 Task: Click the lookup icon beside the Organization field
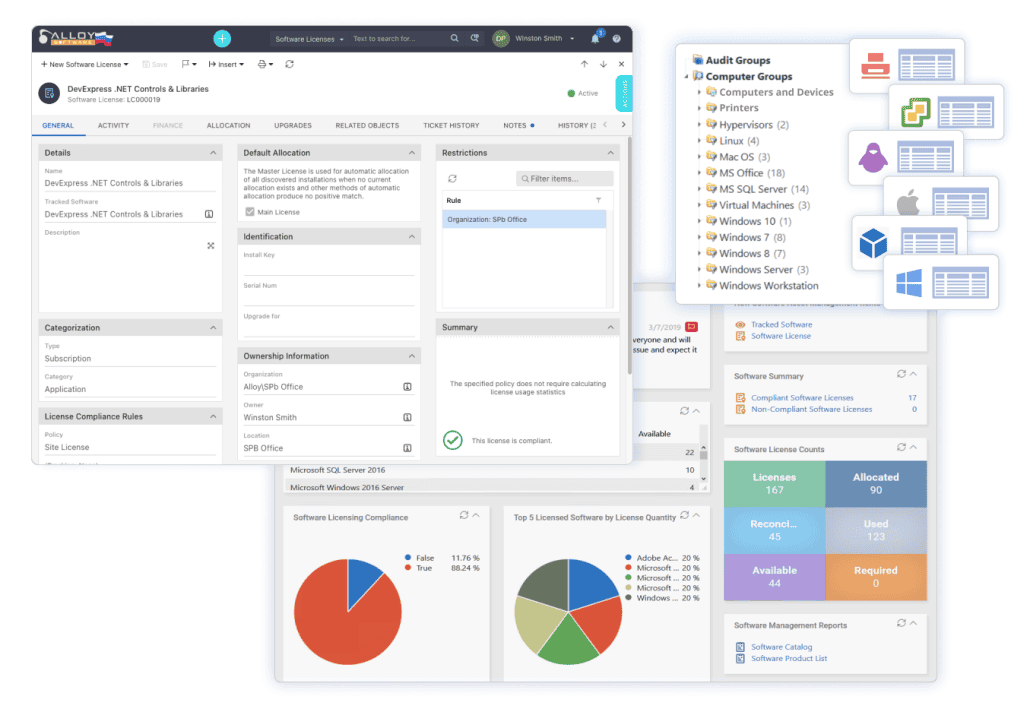(407, 386)
